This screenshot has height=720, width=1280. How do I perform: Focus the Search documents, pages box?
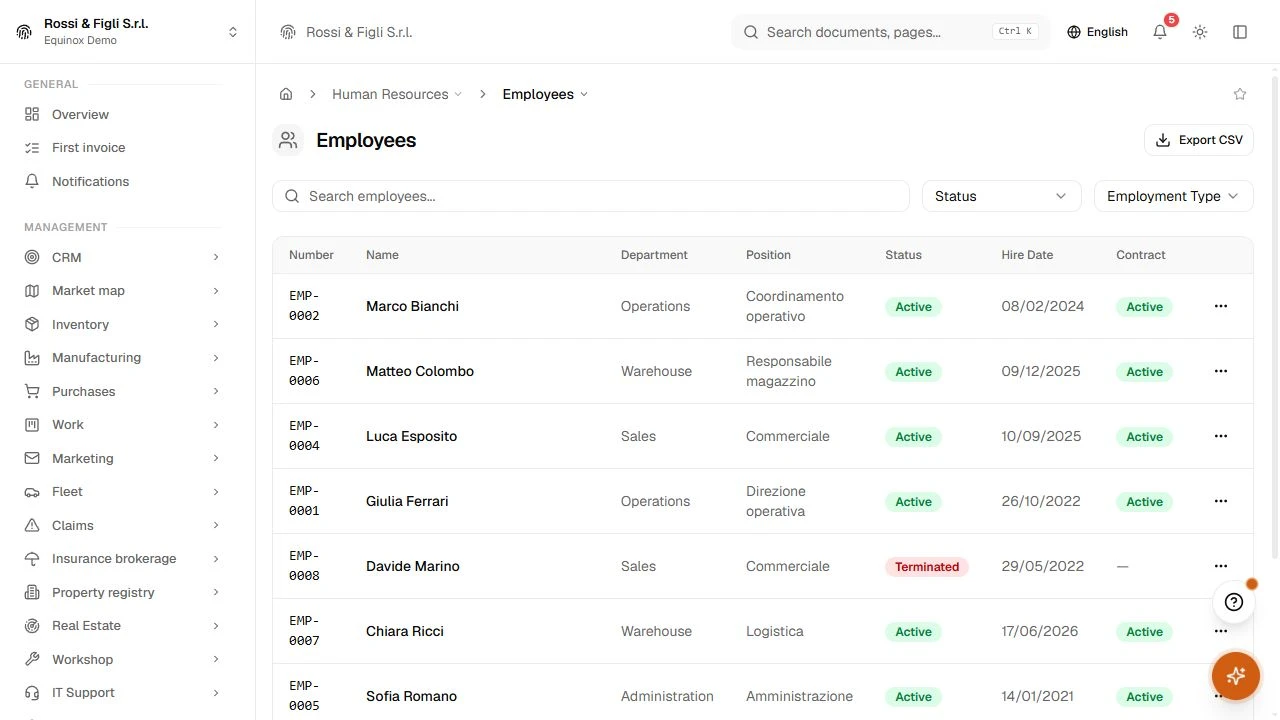[x=890, y=32]
